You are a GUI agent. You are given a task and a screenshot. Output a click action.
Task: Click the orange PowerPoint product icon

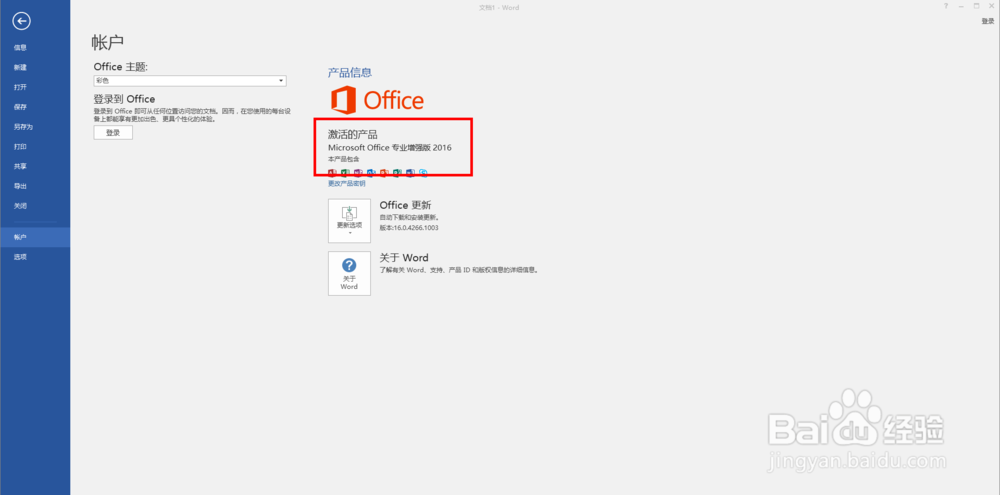coord(384,173)
